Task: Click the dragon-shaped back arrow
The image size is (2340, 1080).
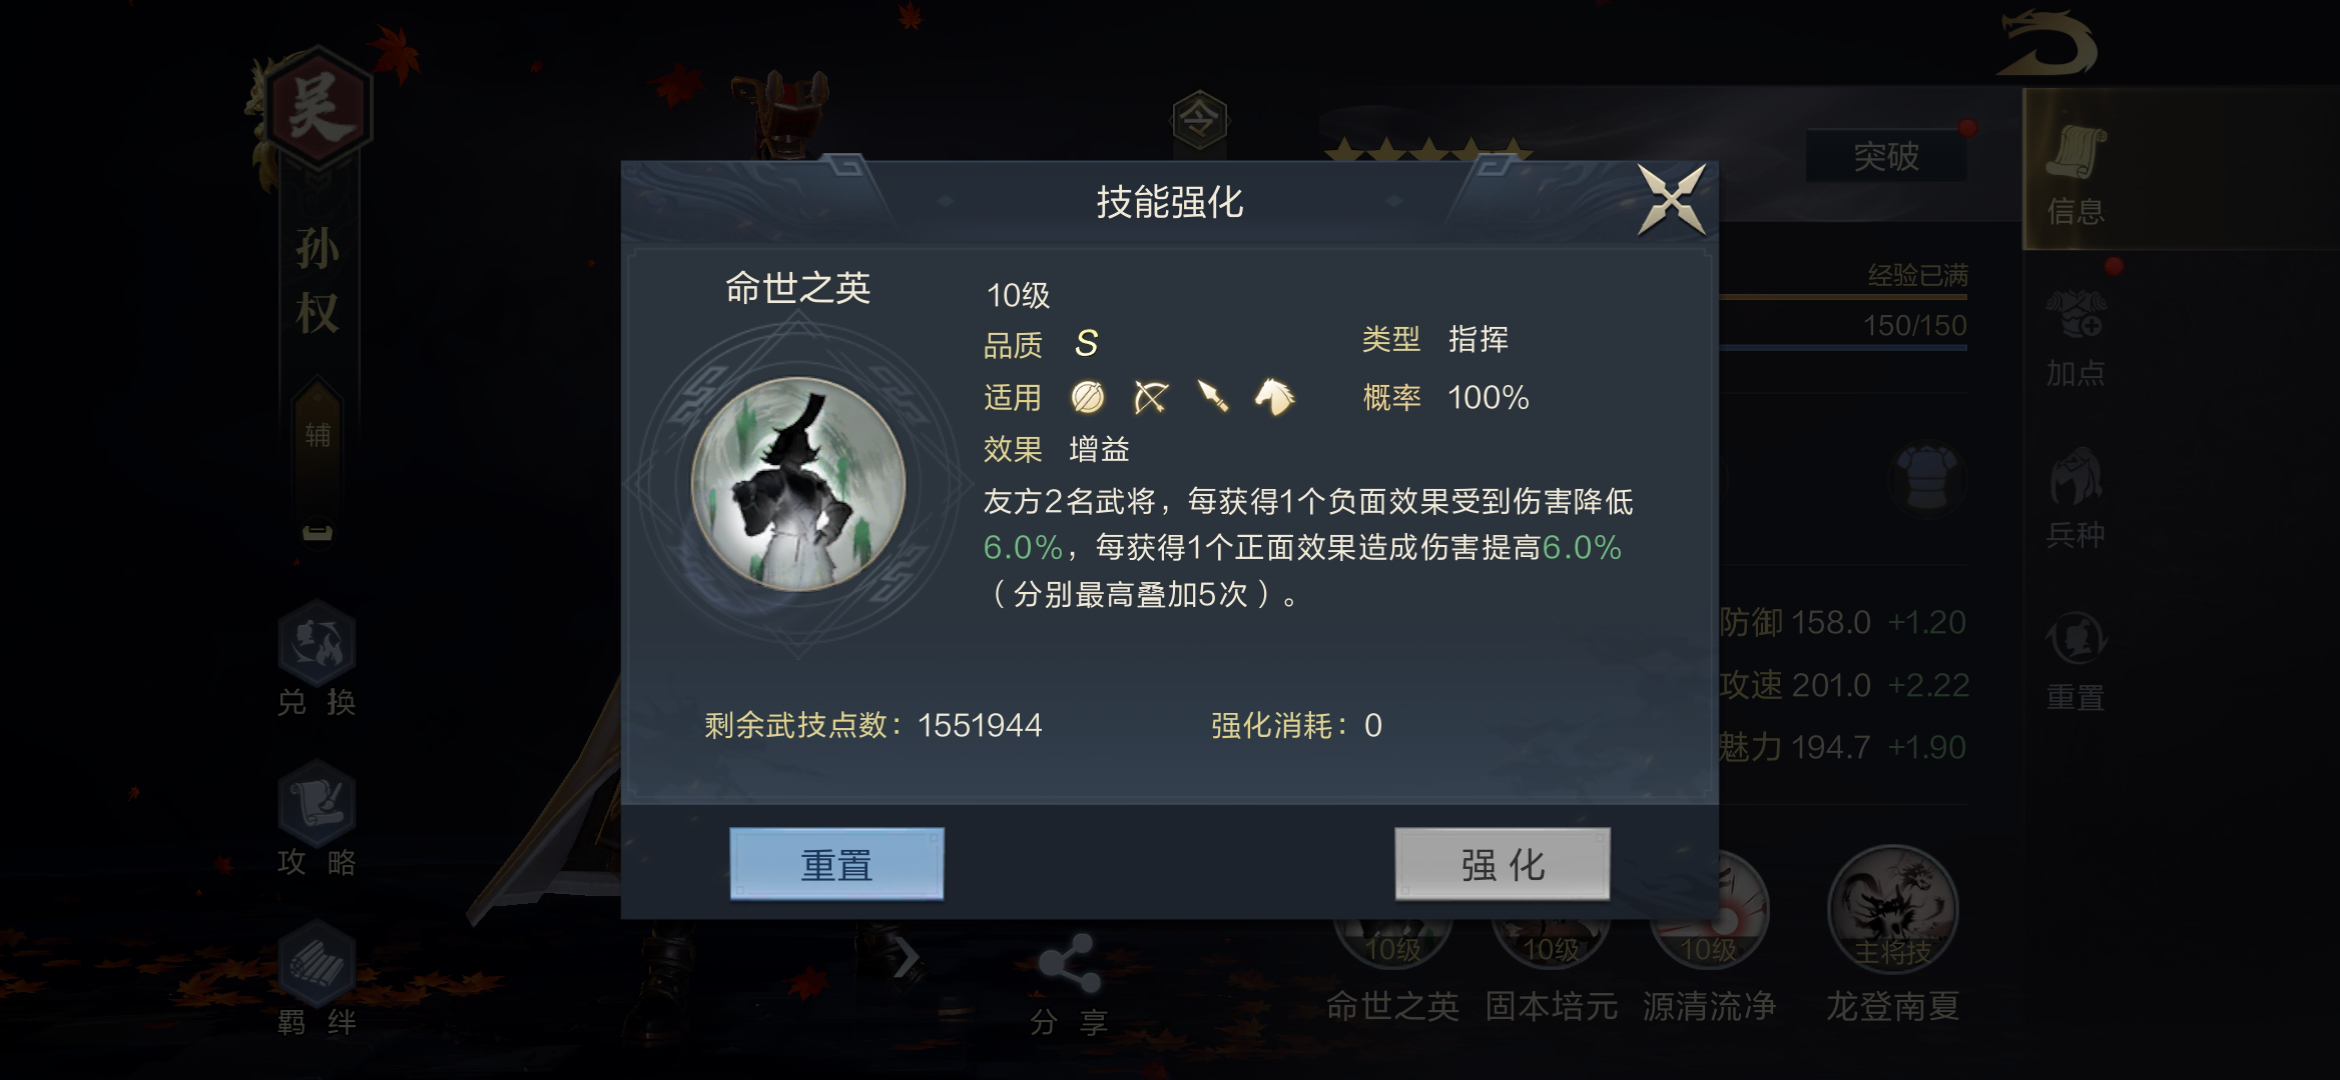Action: click(x=2047, y=44)
